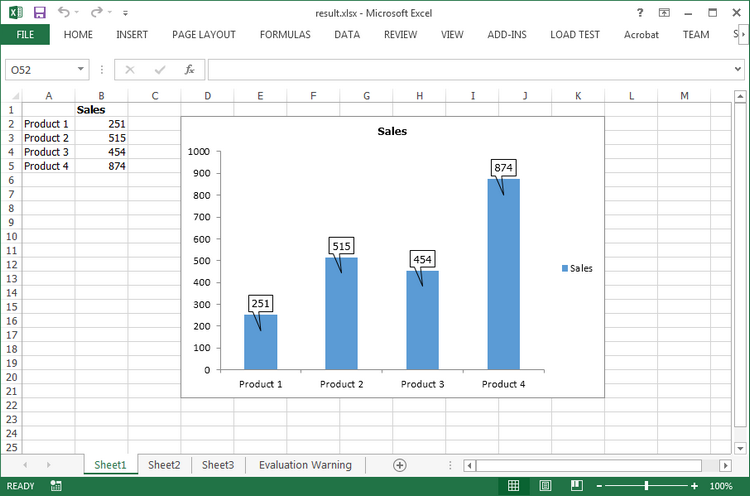Open the REVIEW tab
Screen dimensions: 750x496
[400, 34]
